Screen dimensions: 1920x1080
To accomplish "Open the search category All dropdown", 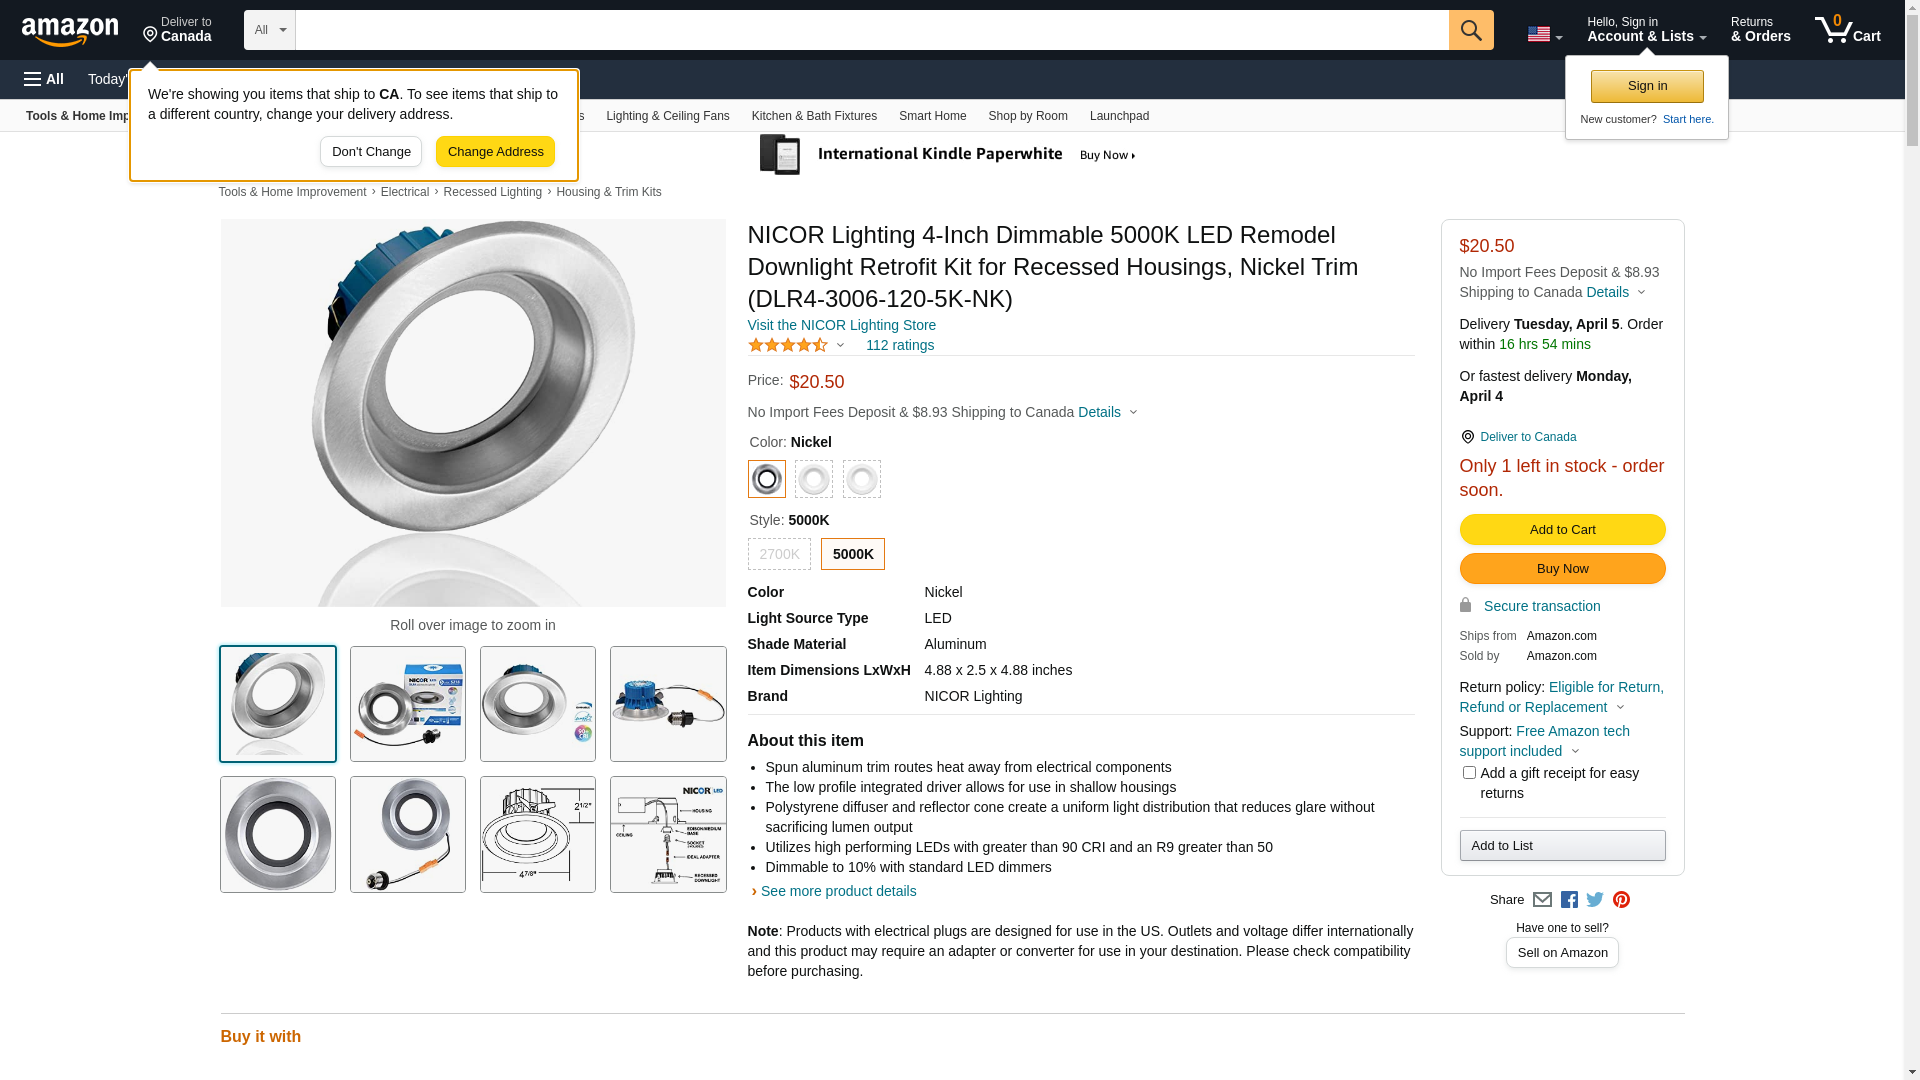I will (x=270, y=30).
